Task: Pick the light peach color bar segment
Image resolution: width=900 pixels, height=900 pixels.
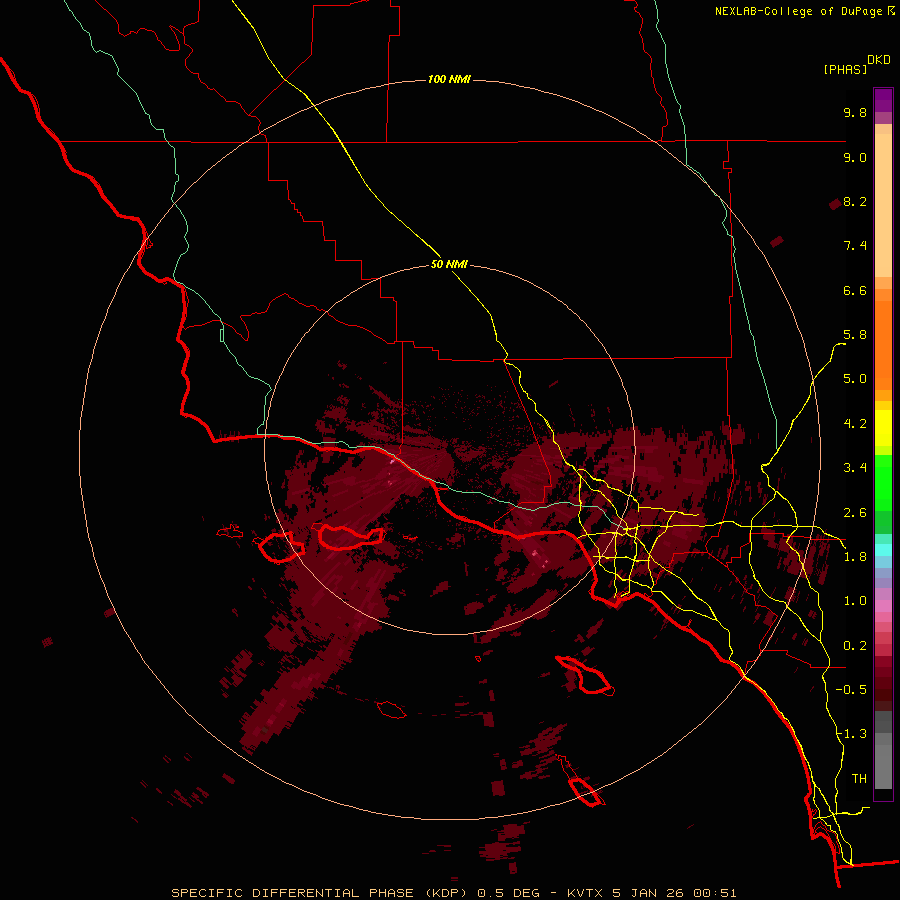Action: [x=883, y=205]
